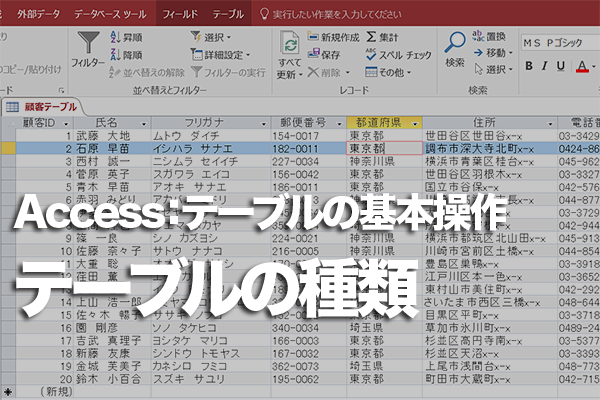Click cell 武藤 大地
Viewport: 600px width, 400px height.
112,136
